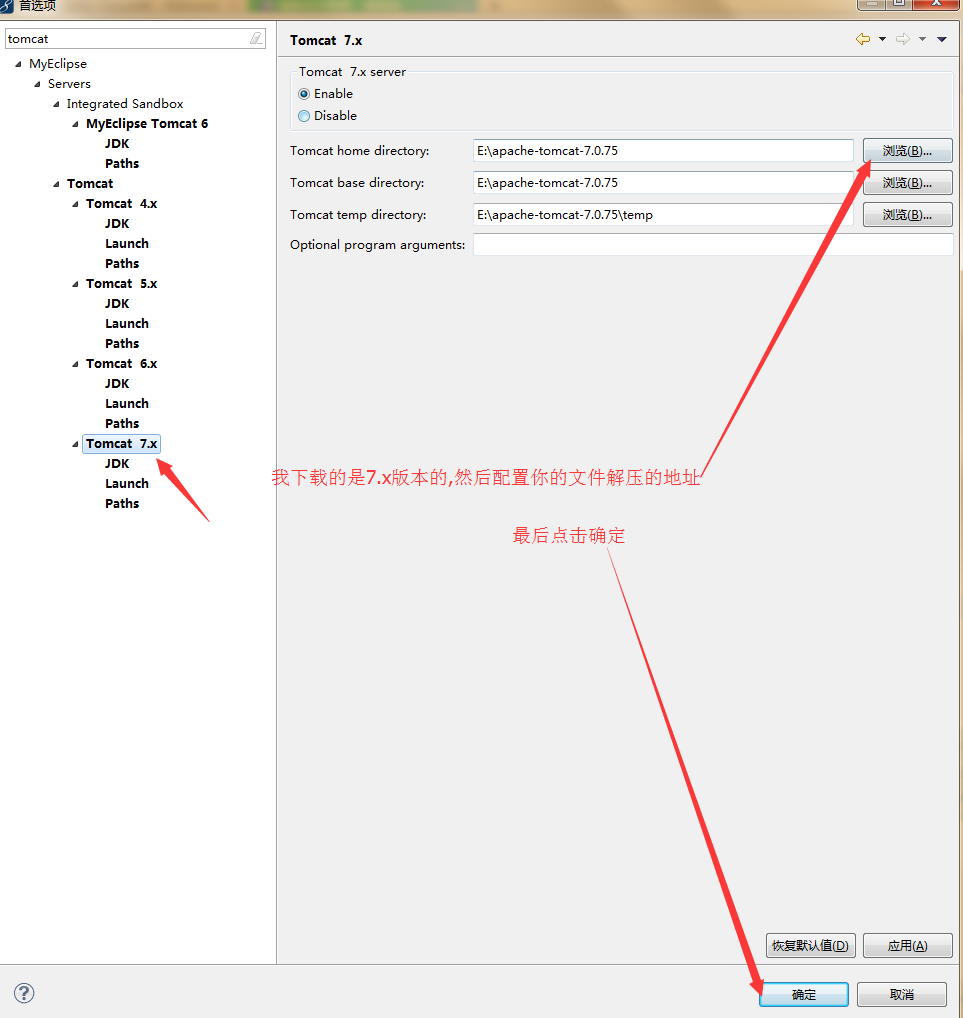This screenshot has width=963, height=1018.
Task: Click the Tomcat home directory field
Action: pos(663,151)
